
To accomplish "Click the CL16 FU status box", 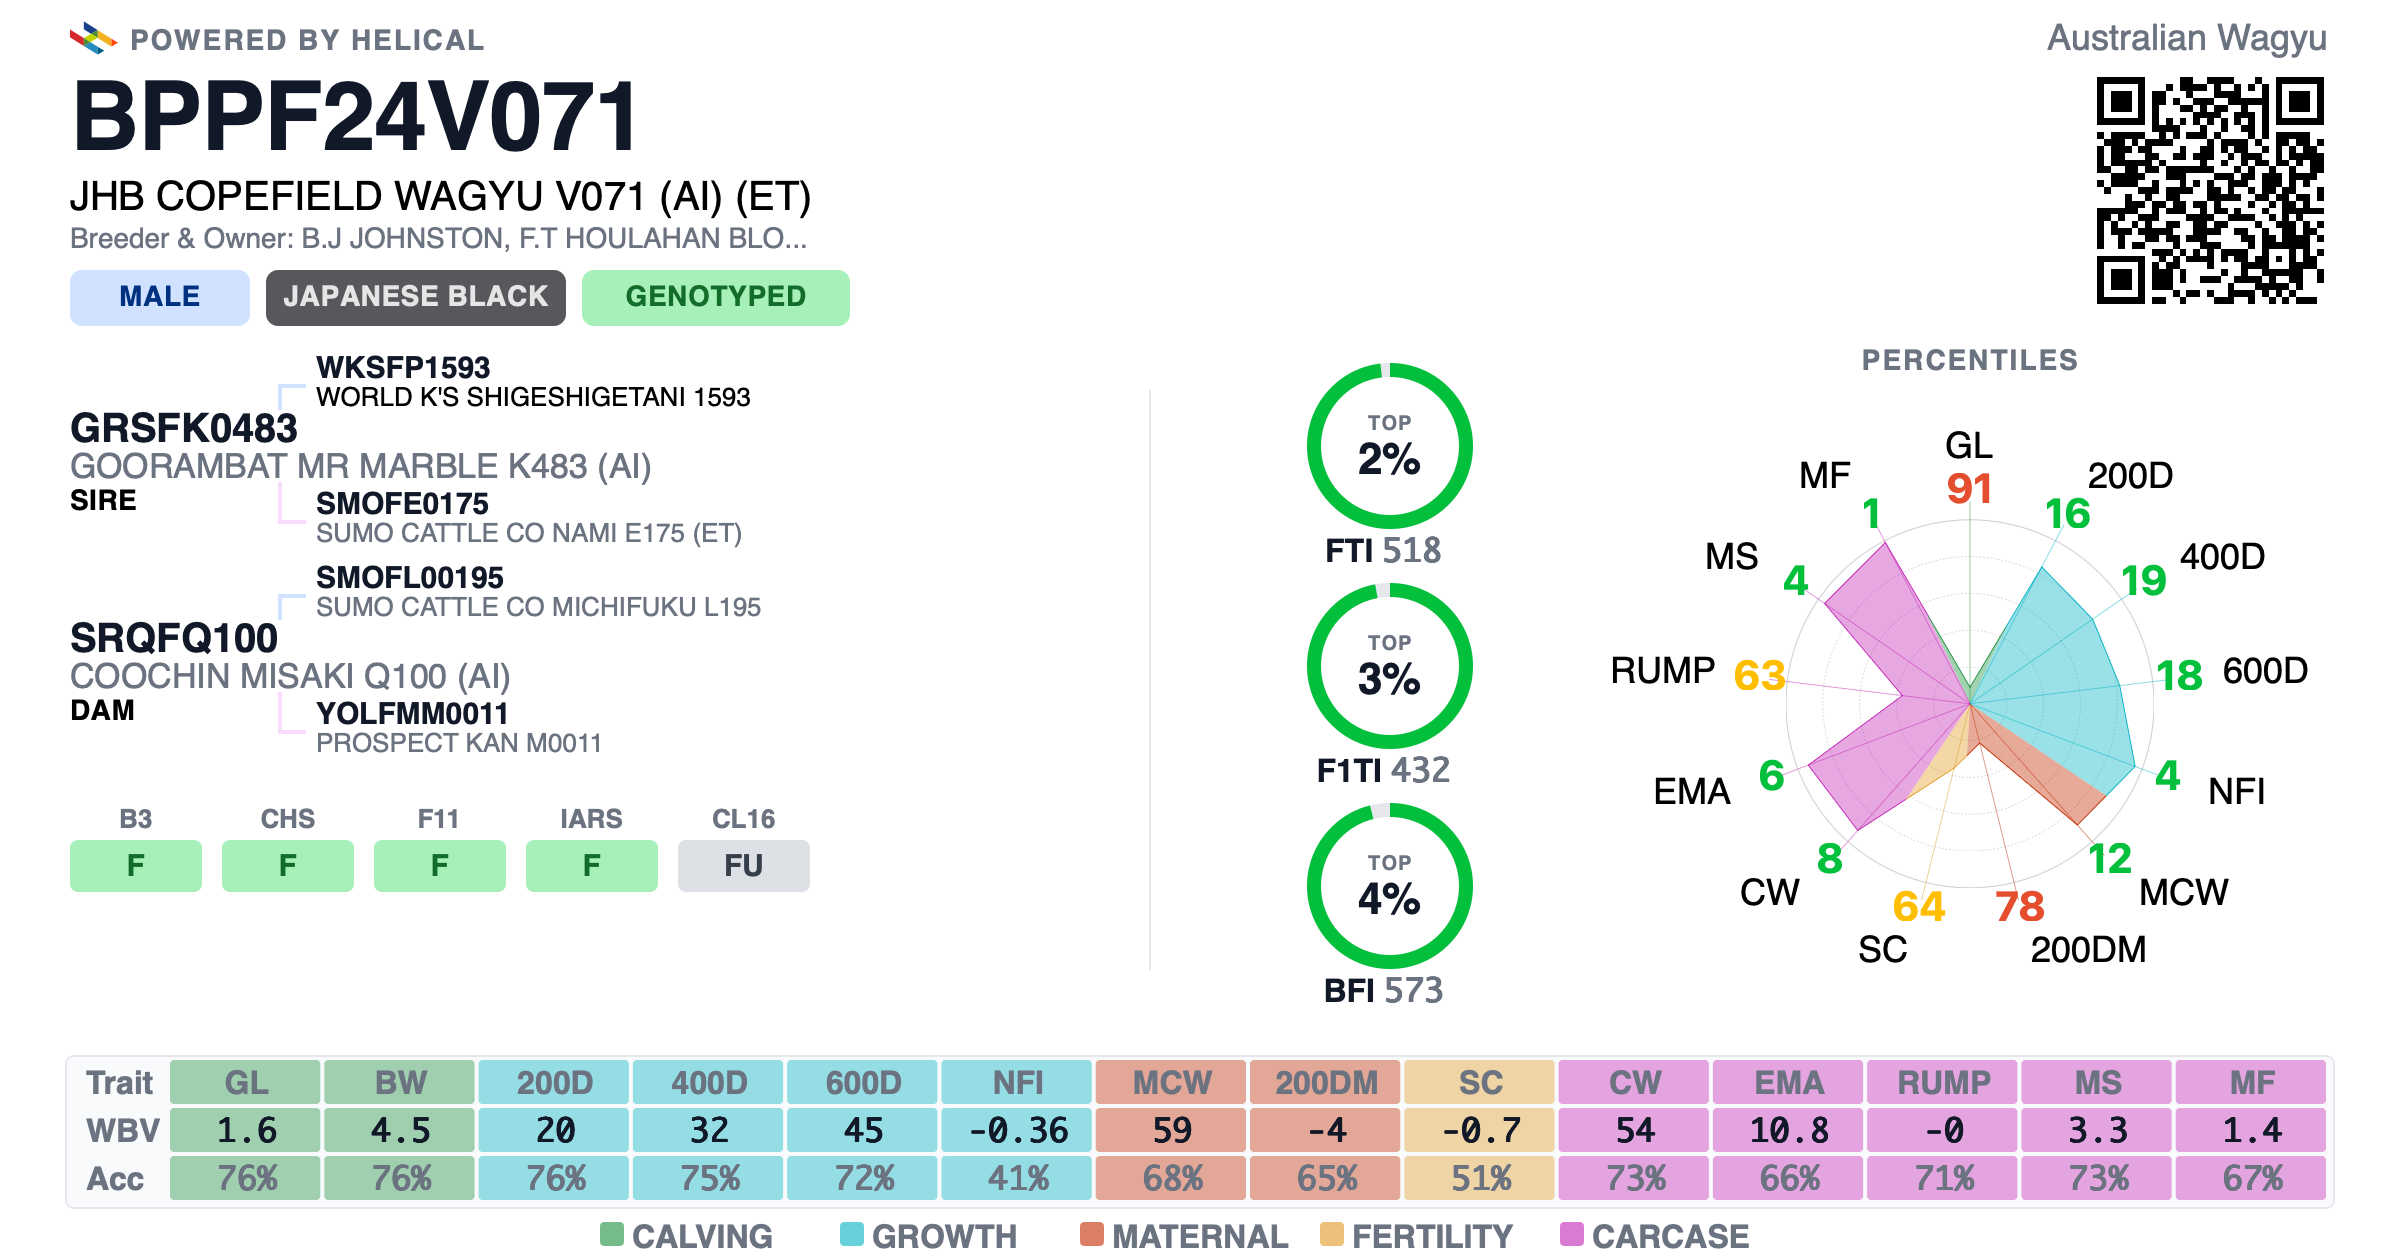I will (x=743, y=865).
